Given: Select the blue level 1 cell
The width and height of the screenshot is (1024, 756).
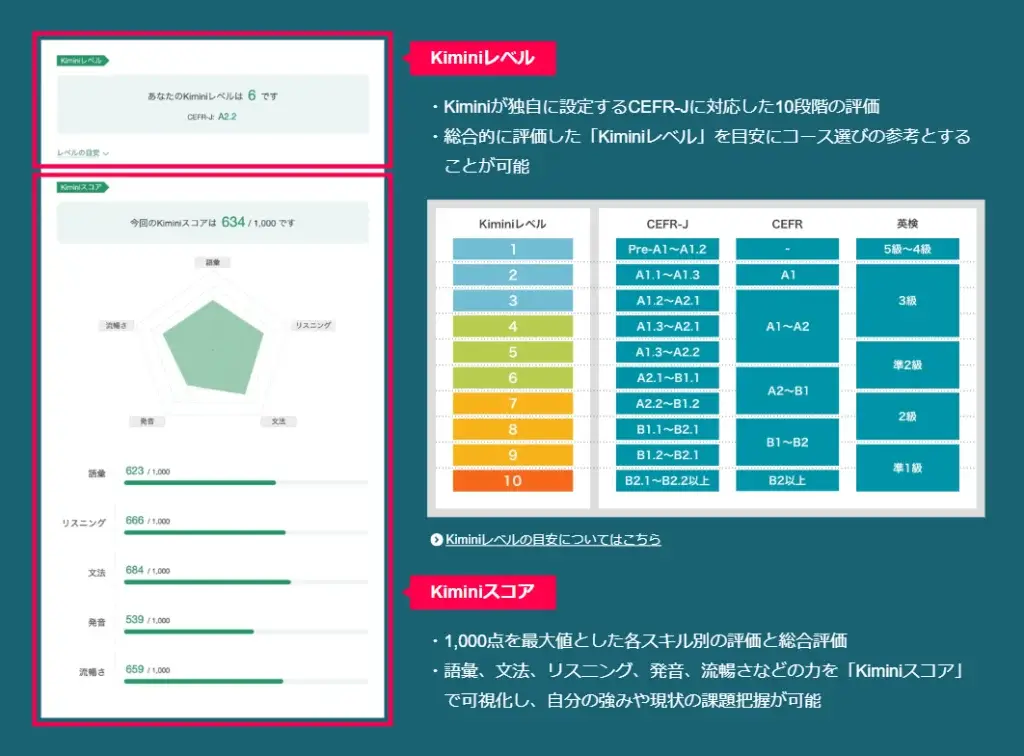Looking at the screenshot, I should (x=513, y=249).
